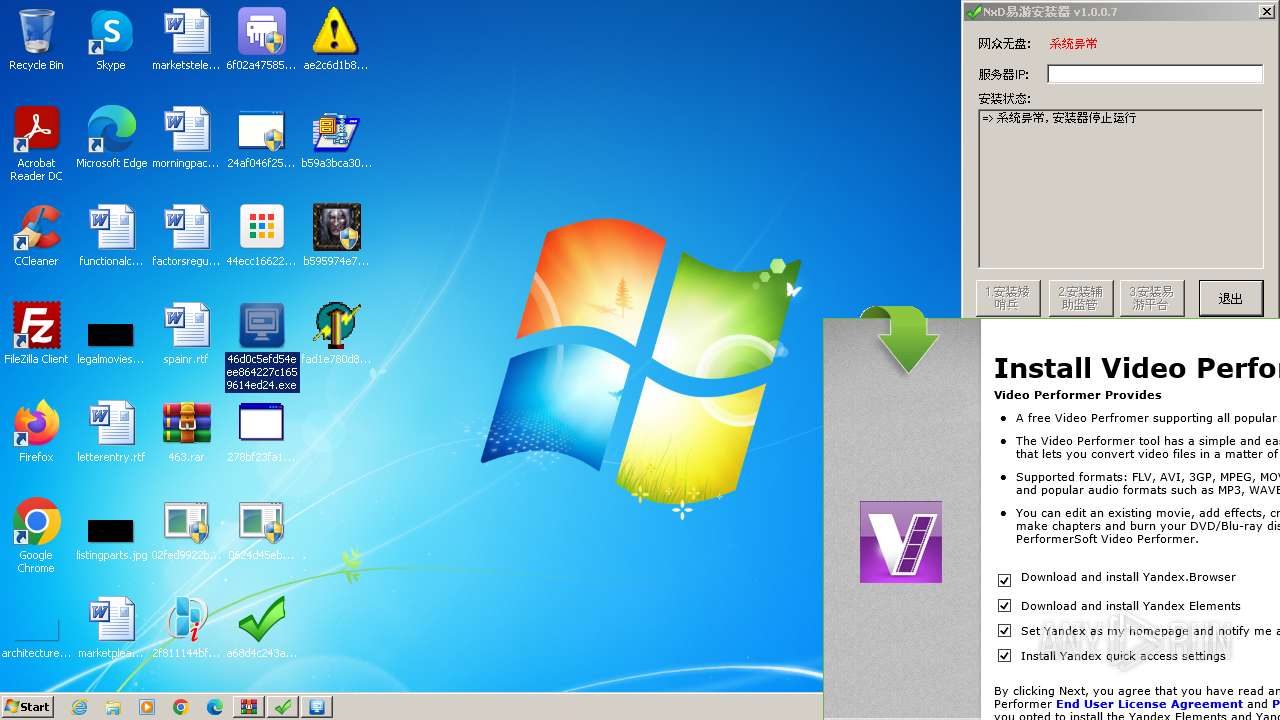Screen dimensions: 1280x720
Task: Select the 02fed9922b installer icon
Action: 186,530
